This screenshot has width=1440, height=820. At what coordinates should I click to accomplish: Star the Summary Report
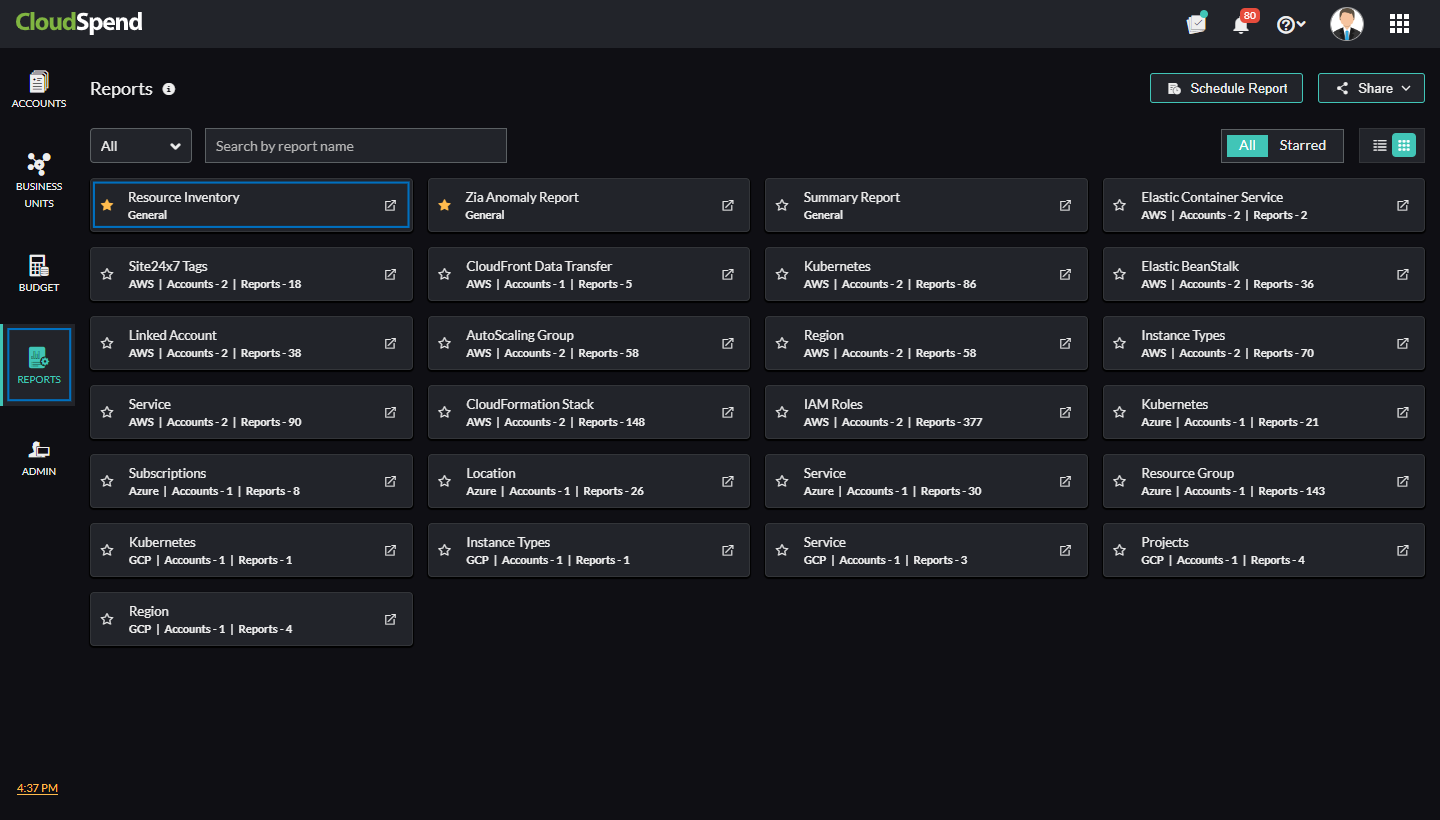point(782,205)
